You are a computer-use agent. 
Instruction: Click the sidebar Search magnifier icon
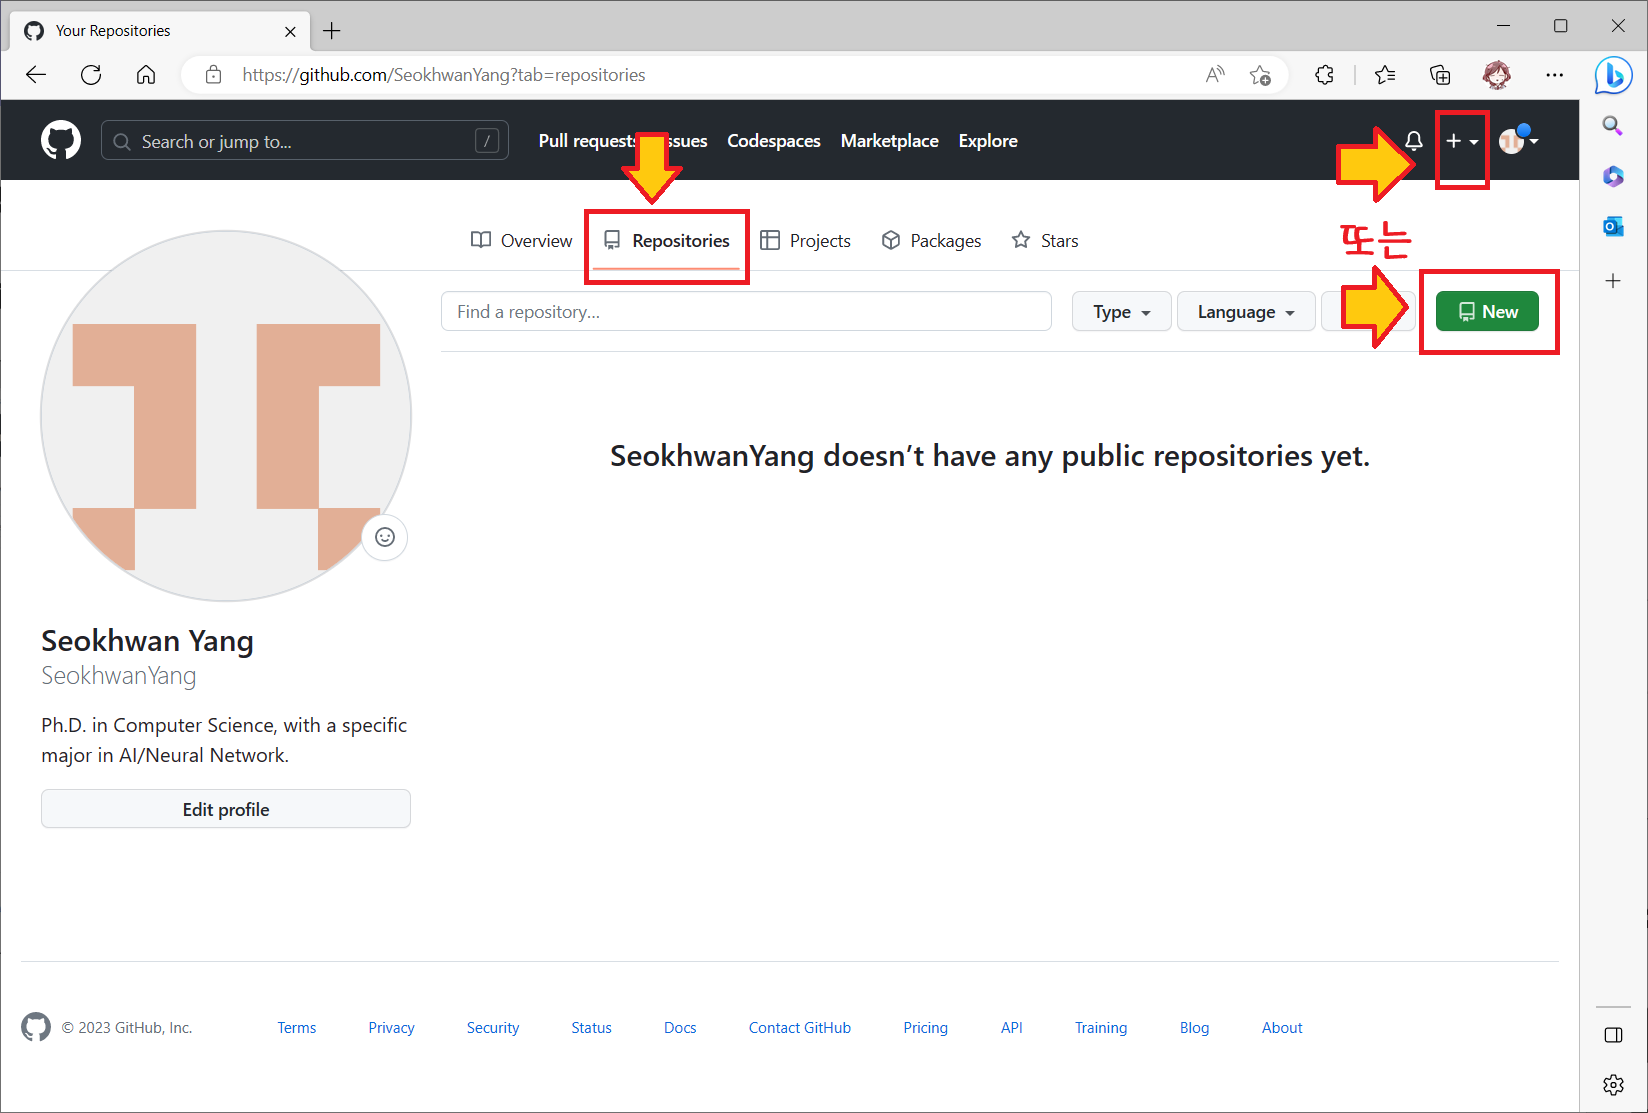tap(1613, 126)
